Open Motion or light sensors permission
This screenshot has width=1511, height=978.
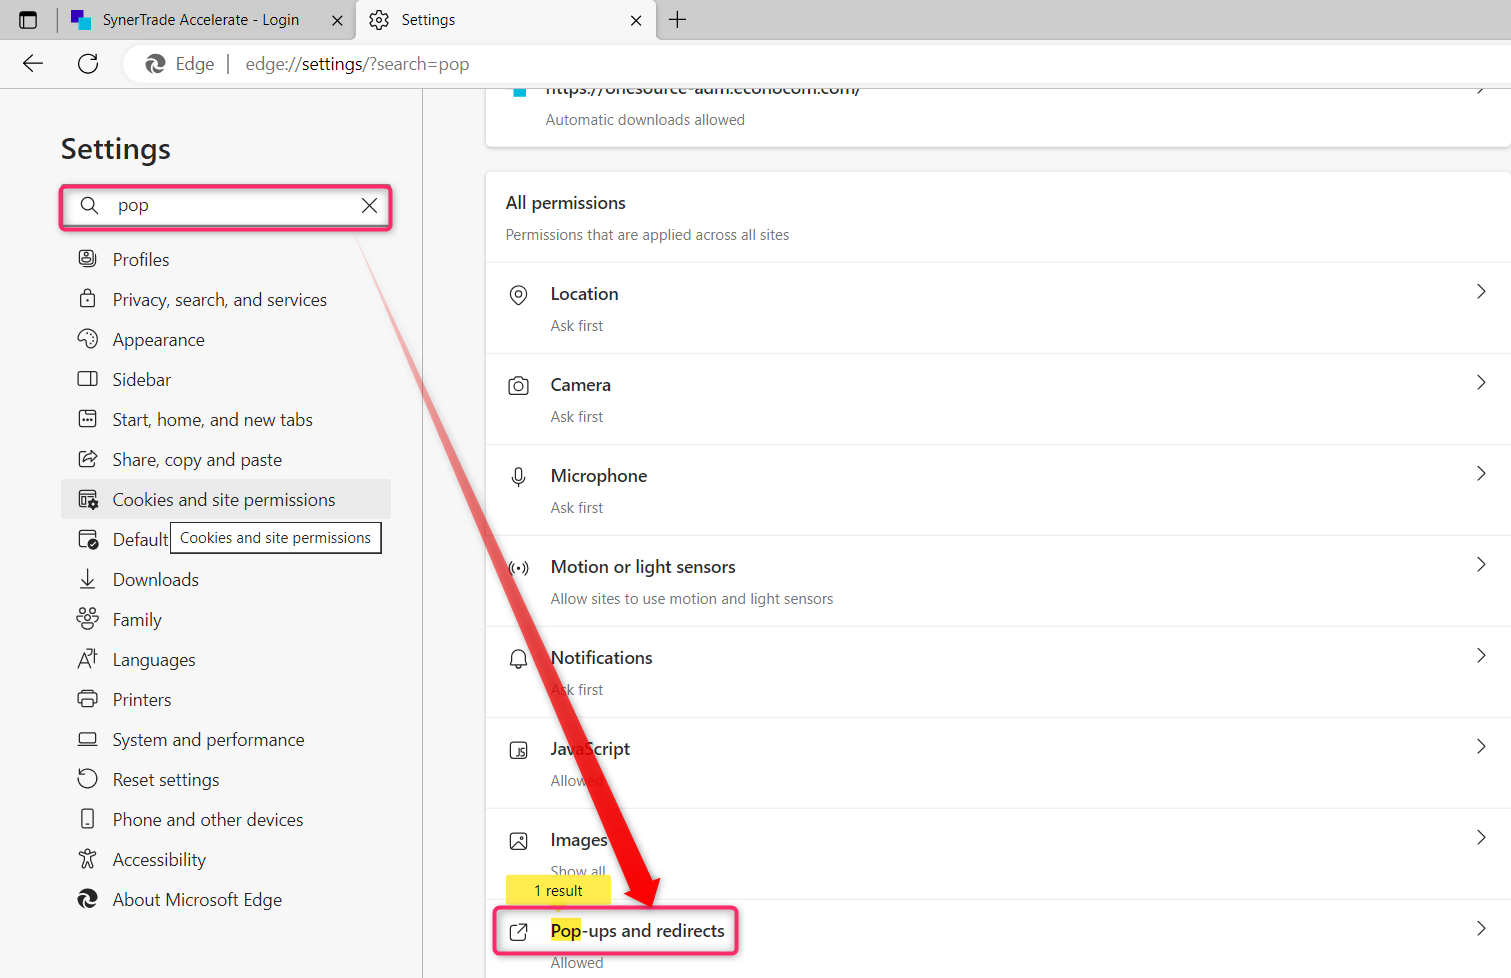coord(998,581)
